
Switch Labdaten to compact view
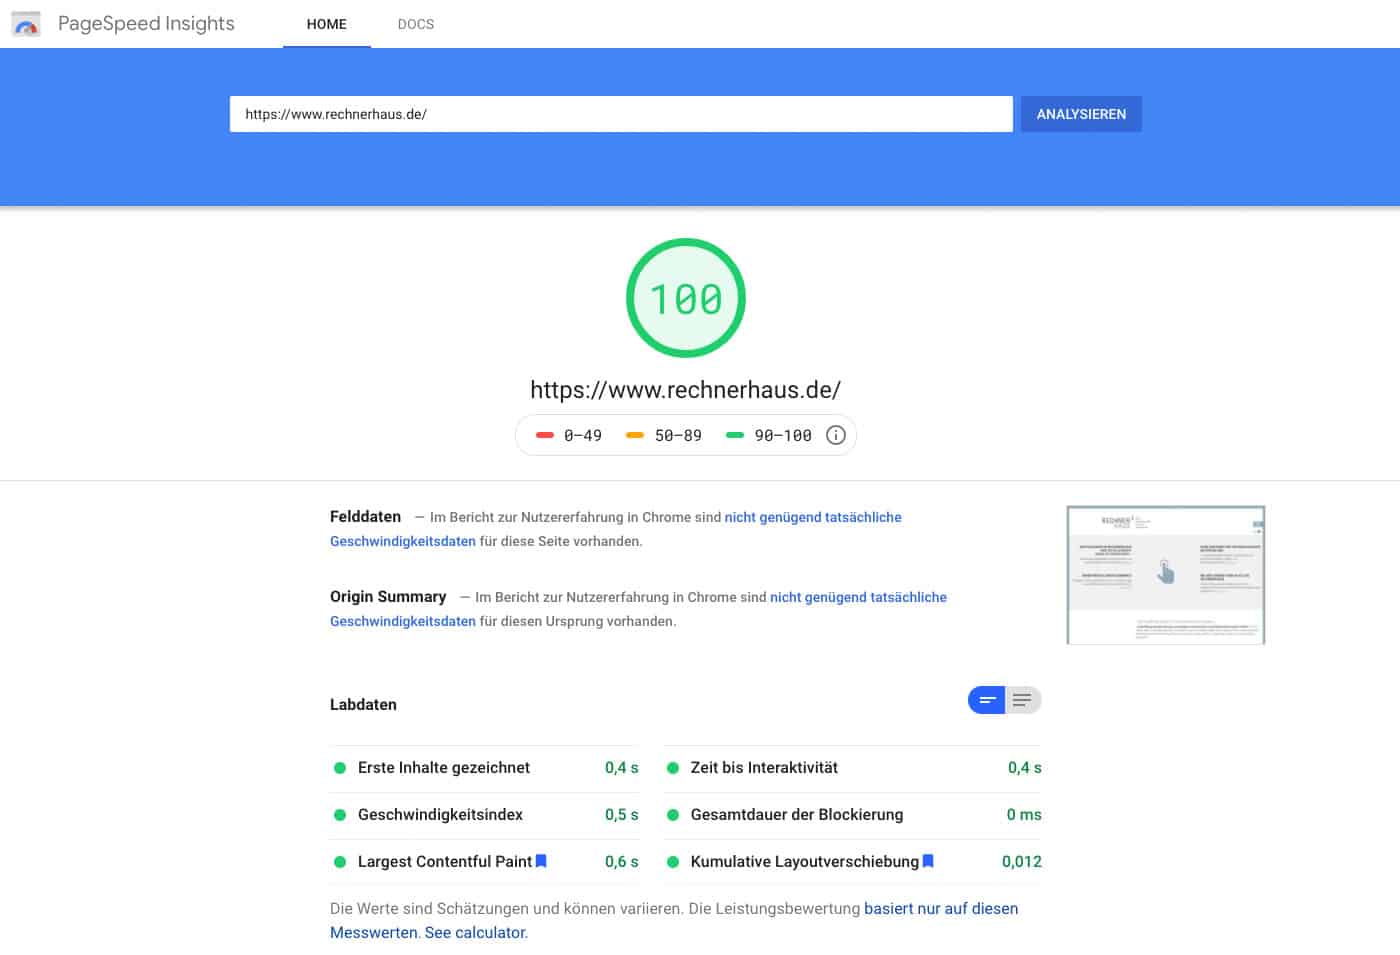coord(986,700)
